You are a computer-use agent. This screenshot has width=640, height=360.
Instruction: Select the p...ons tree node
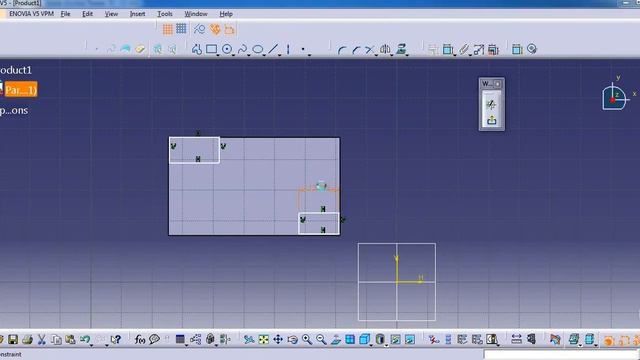[x=14, y=111]
